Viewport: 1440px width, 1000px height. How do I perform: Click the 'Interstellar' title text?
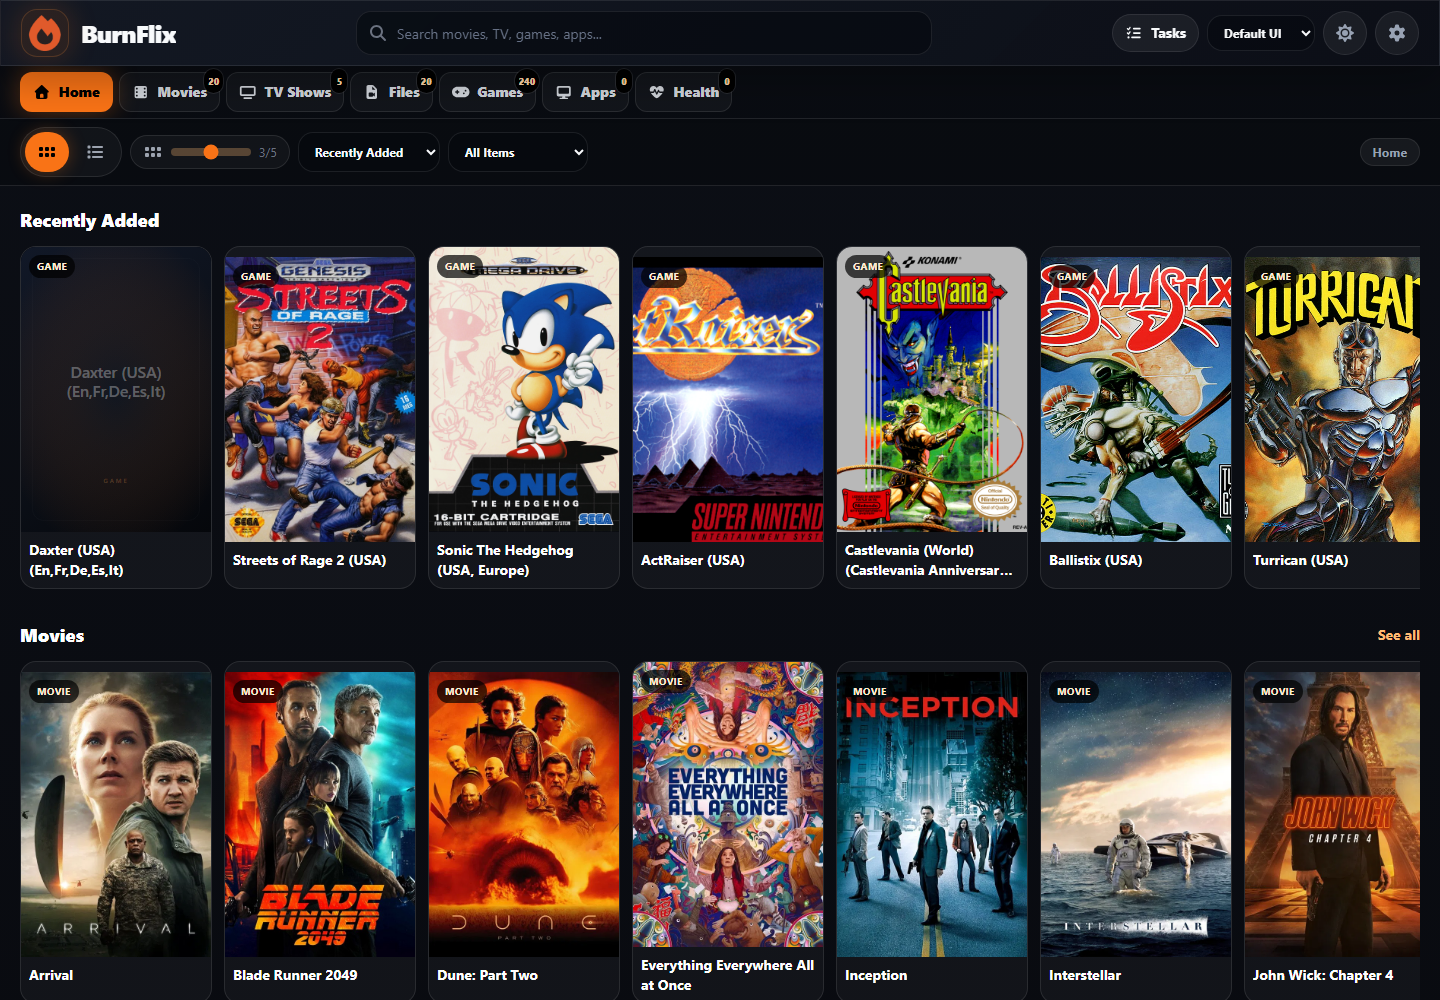pyautogui.click(x=1085, y=975)
